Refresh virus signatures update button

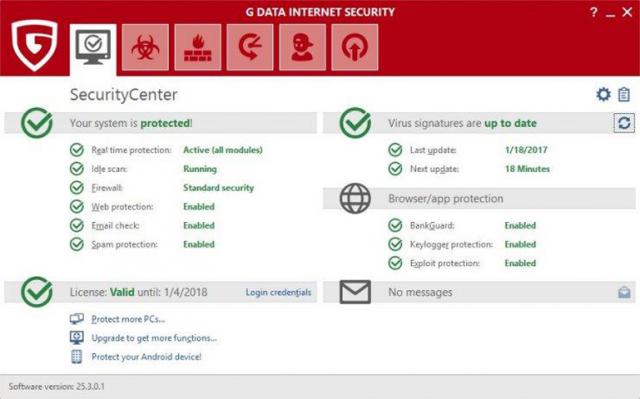point(624,123)
